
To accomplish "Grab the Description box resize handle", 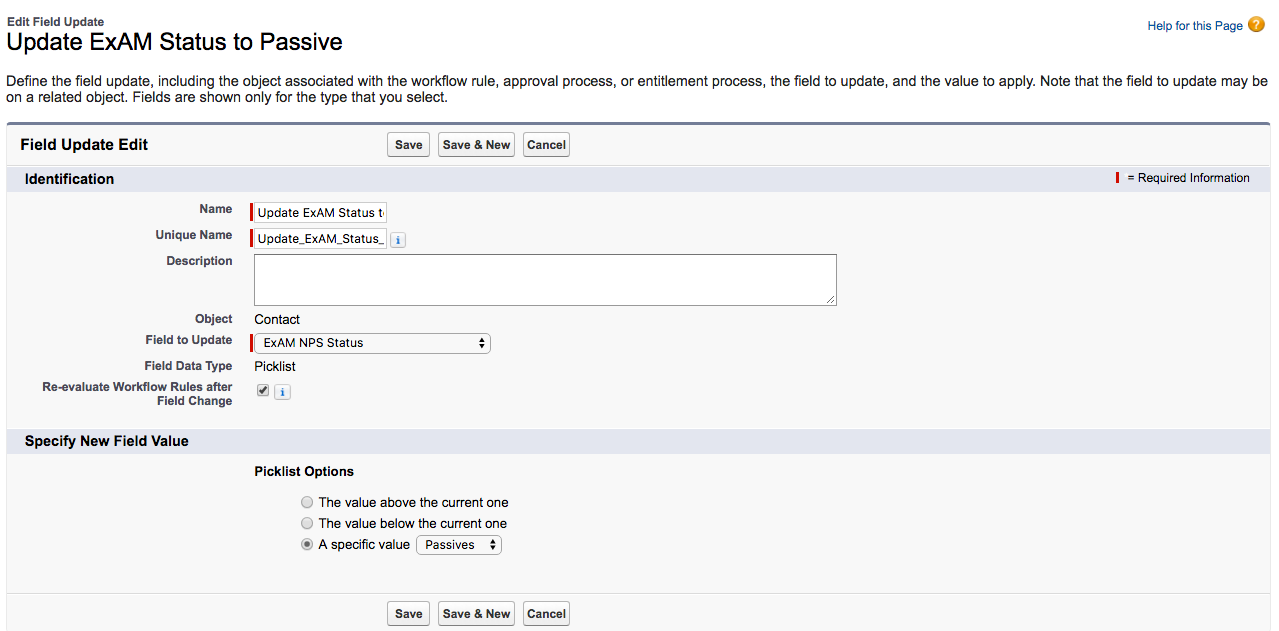I will (x=832, y=300).
